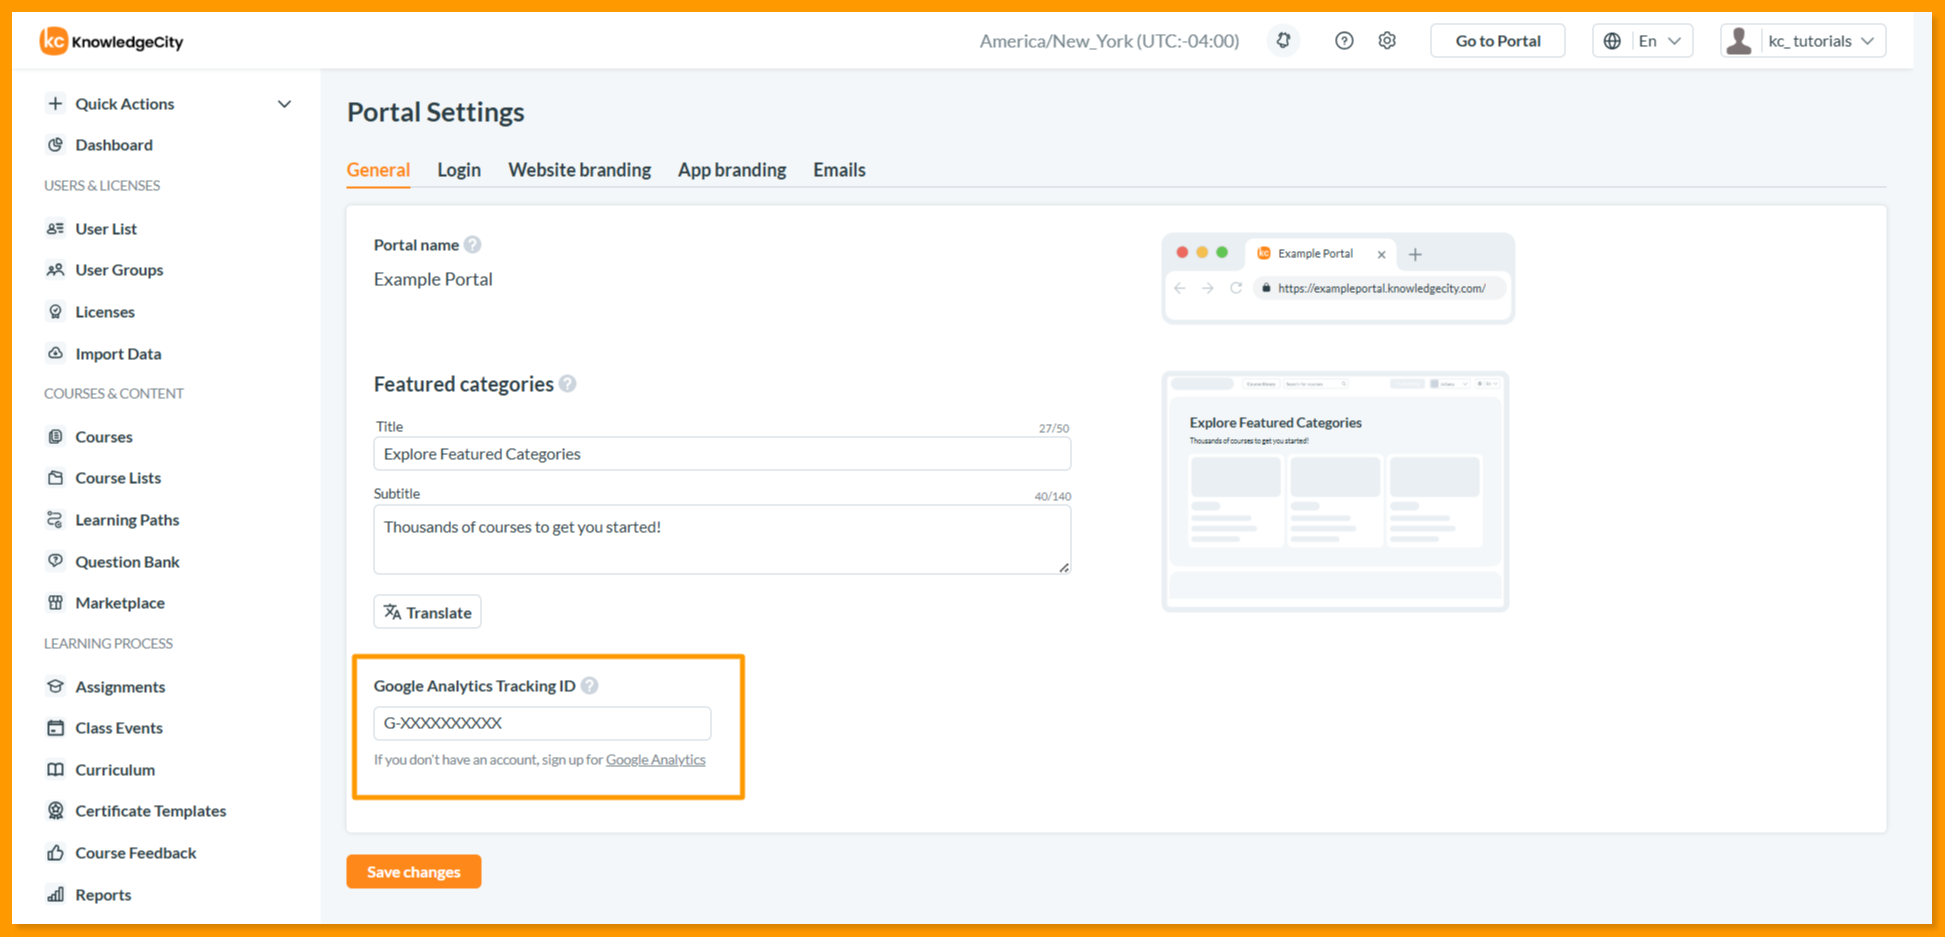Open Reports in the sidebar
Image resolution: width=1945 pixels, height=937 pixels.
(x=103, y=895)
